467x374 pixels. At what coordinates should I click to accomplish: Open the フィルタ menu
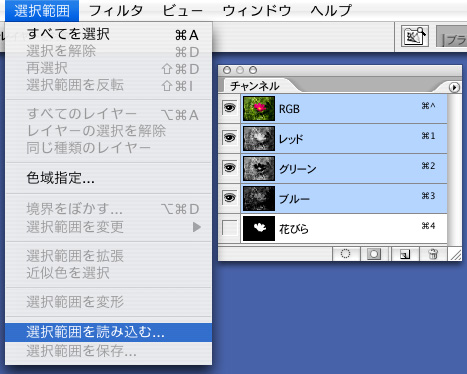tap(116, 11)
